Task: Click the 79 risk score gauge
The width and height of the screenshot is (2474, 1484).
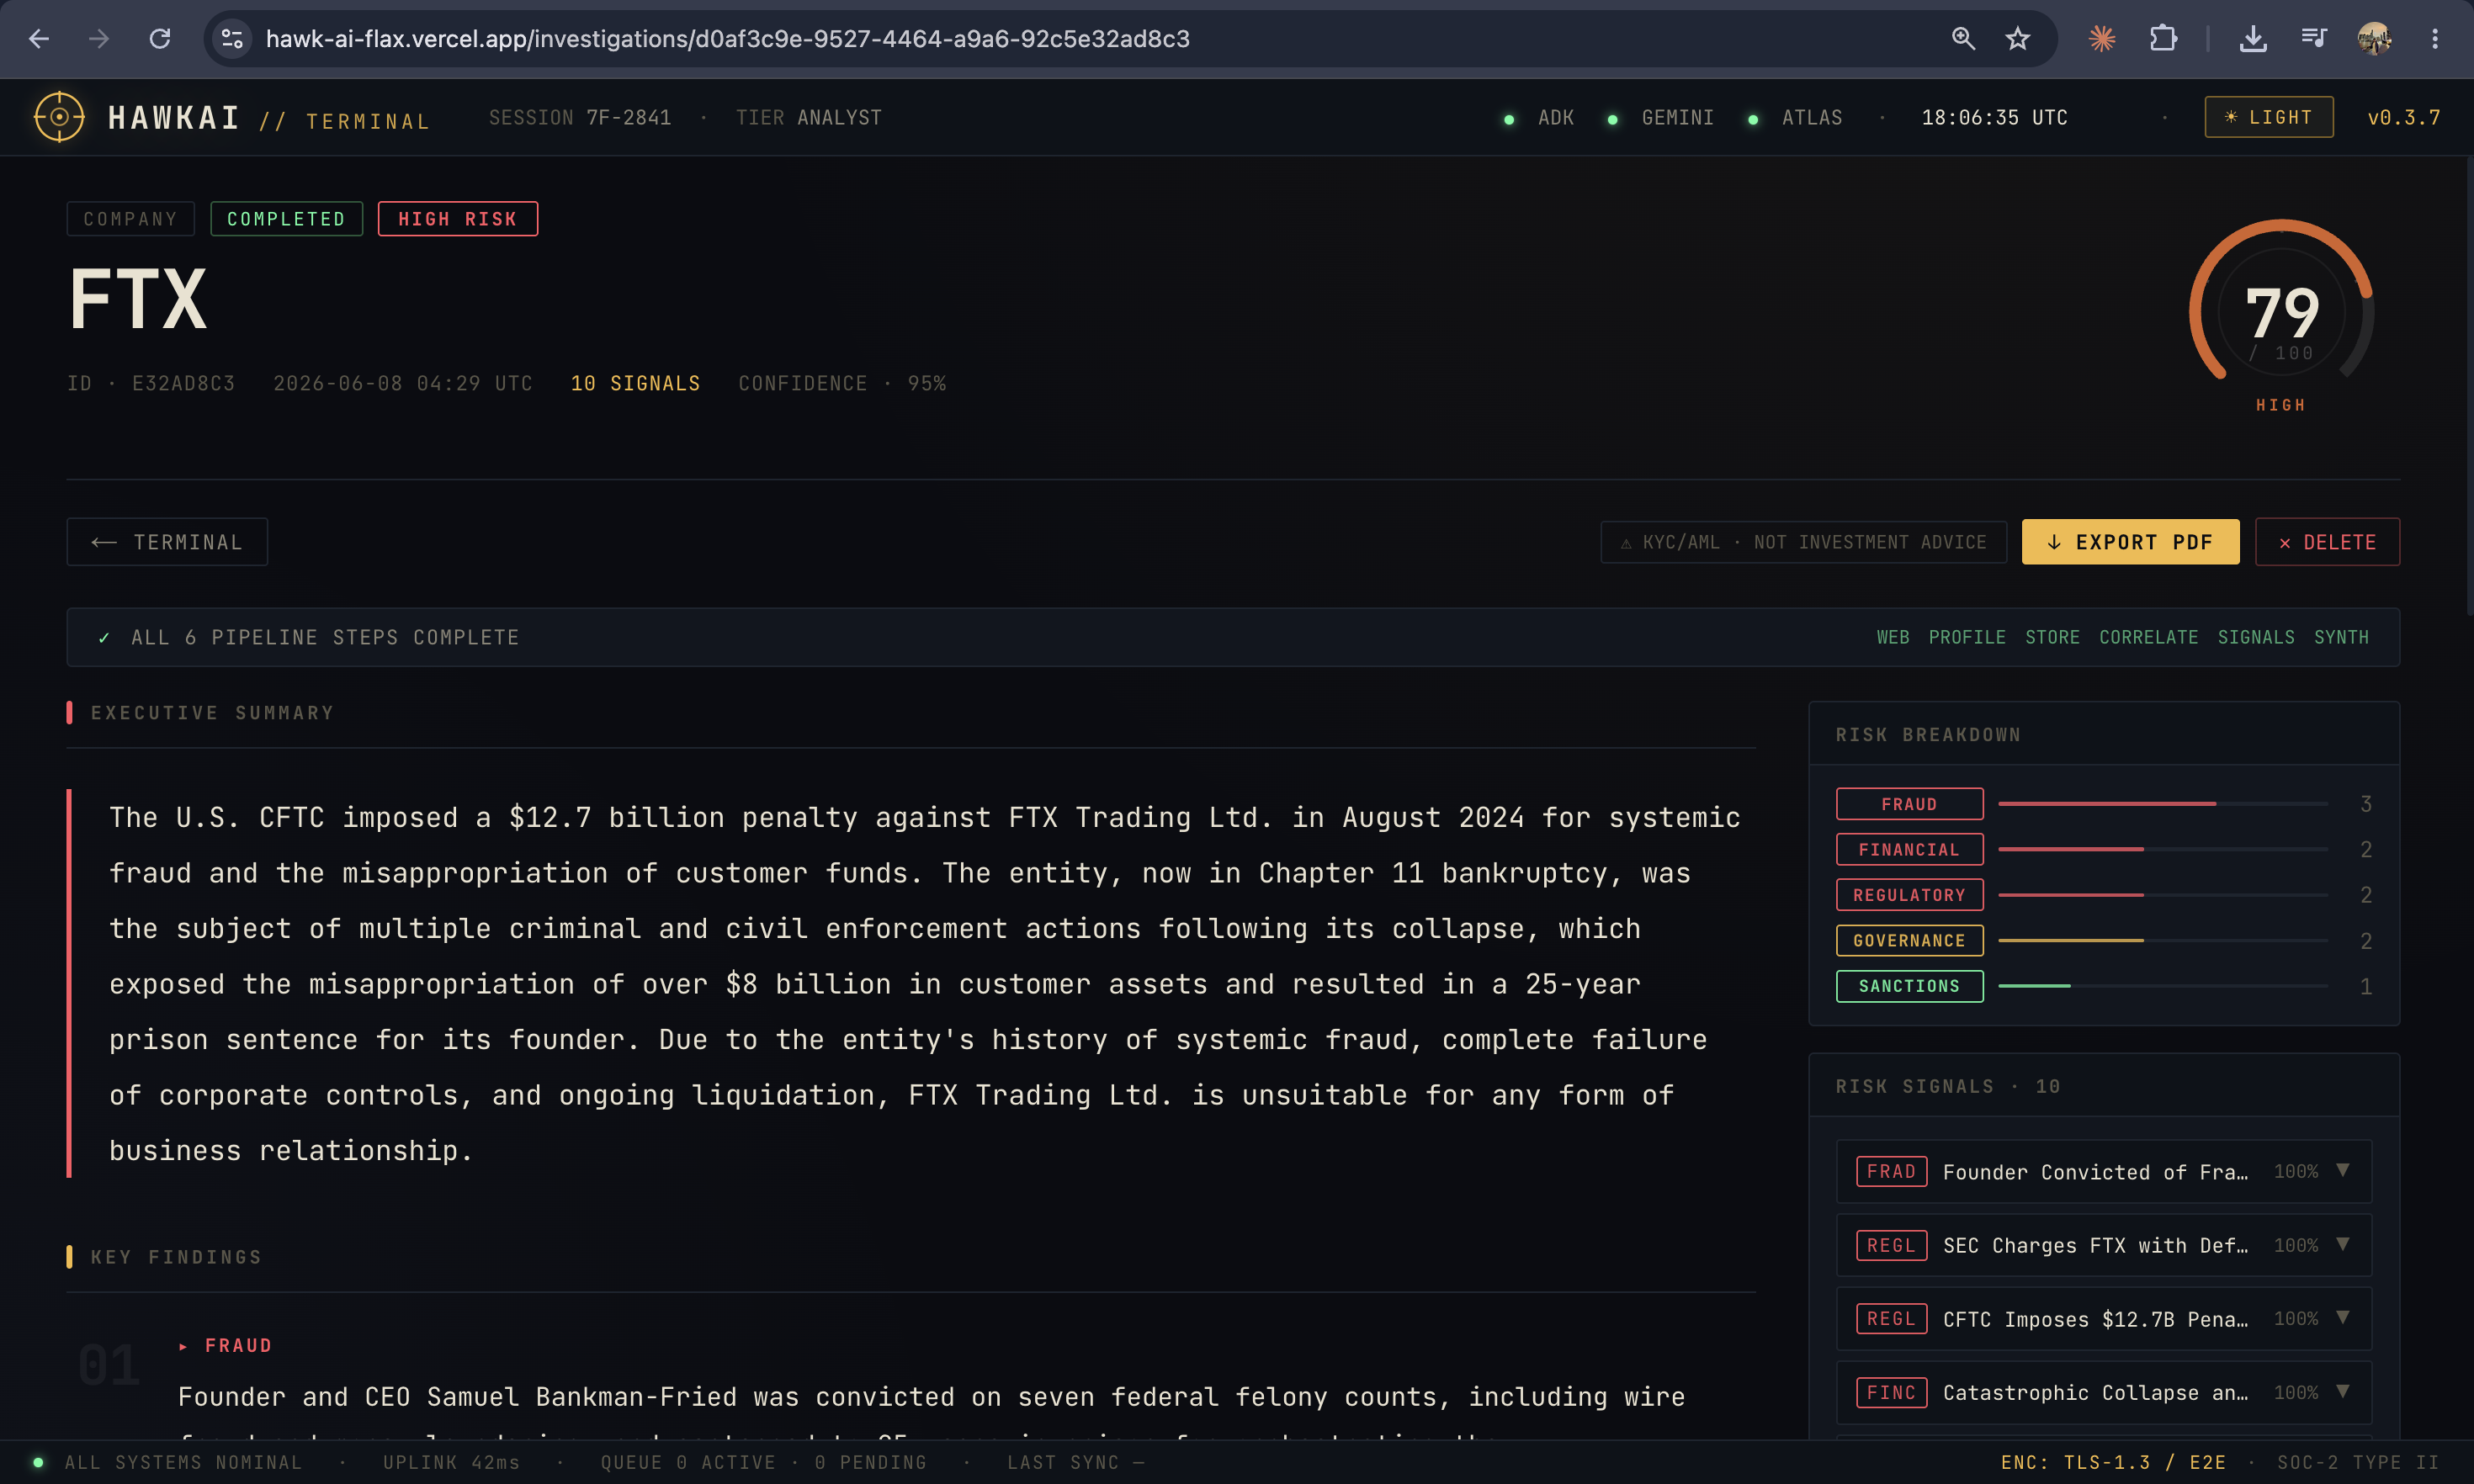Action: (x=2281, y=312)
